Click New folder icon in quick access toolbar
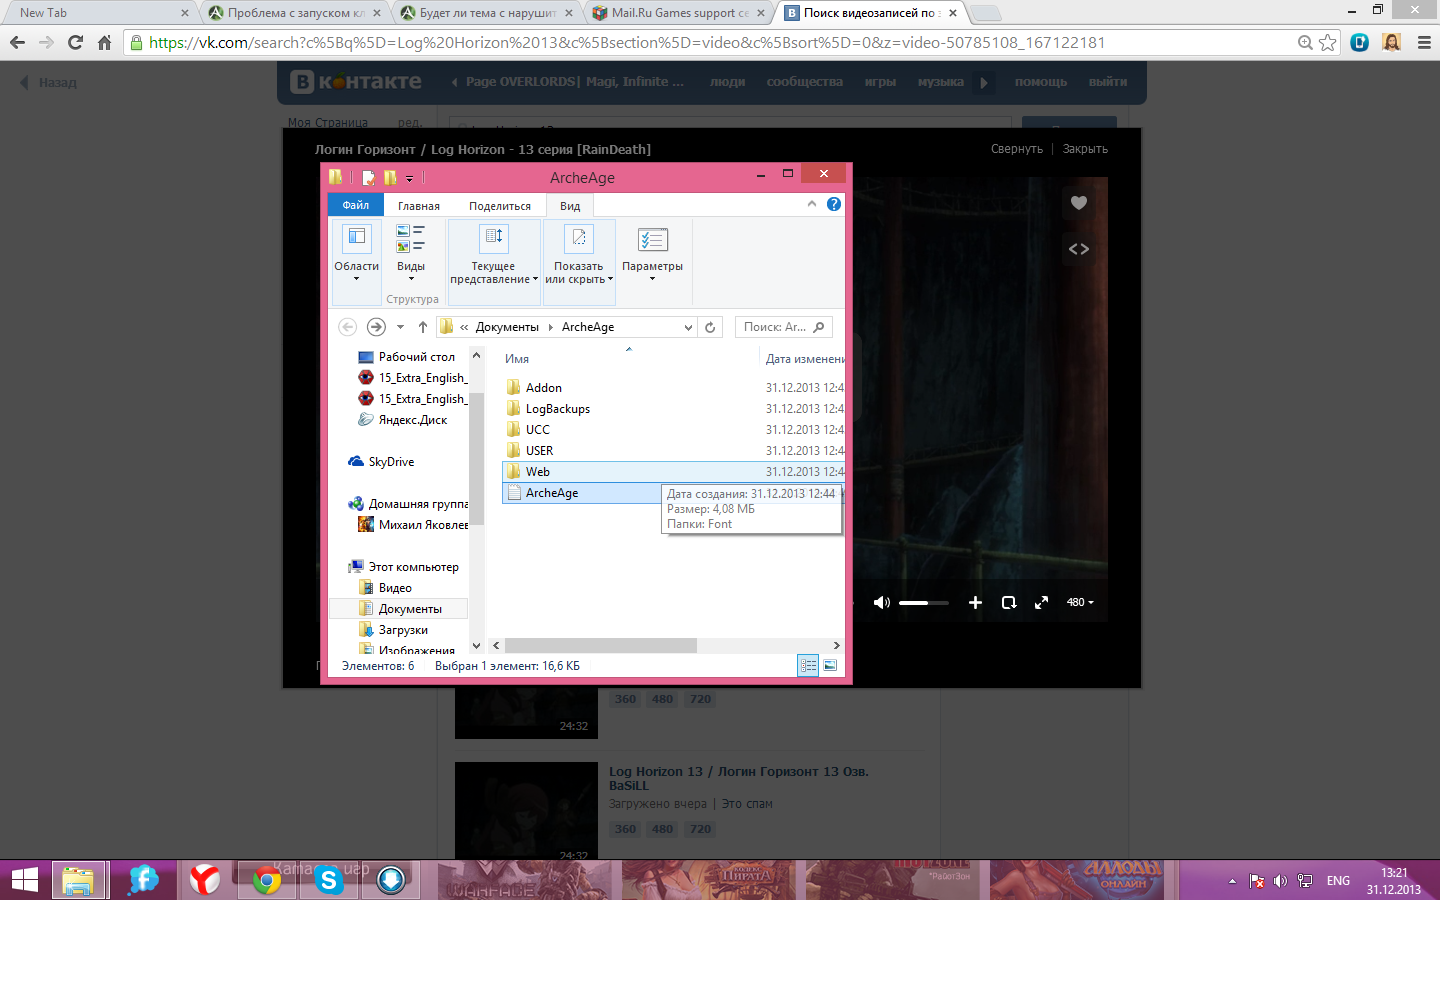 (390, 177)
